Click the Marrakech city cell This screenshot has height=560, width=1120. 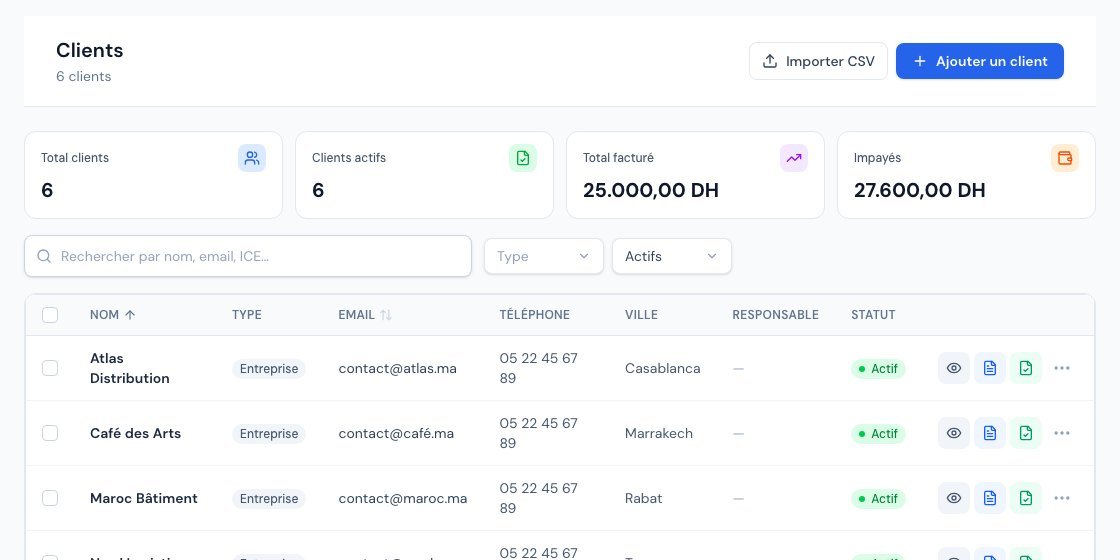click(x=659, y=434)
